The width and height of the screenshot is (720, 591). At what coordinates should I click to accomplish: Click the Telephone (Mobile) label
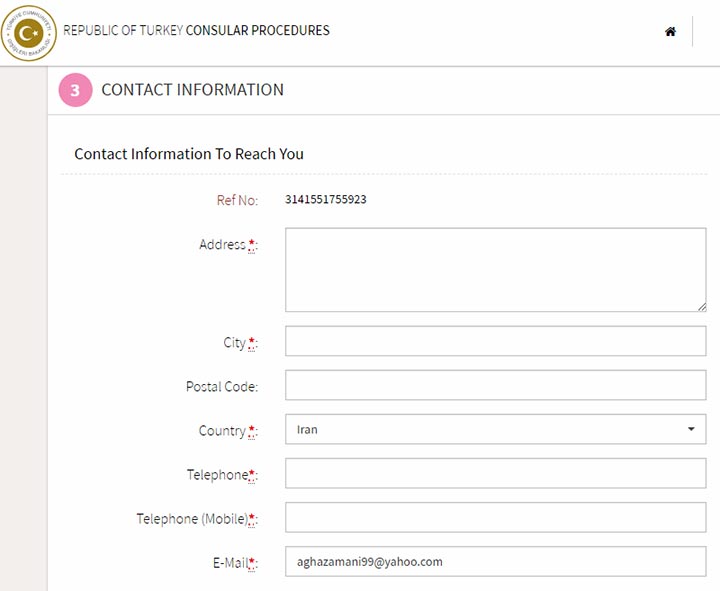point(192,519)
